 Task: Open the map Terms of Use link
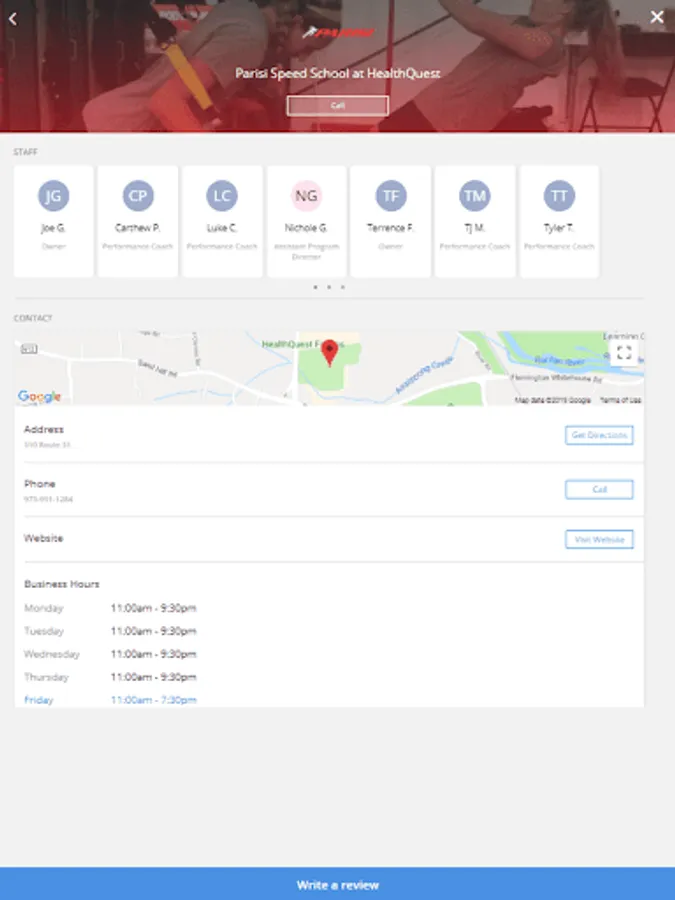[620, 400]
